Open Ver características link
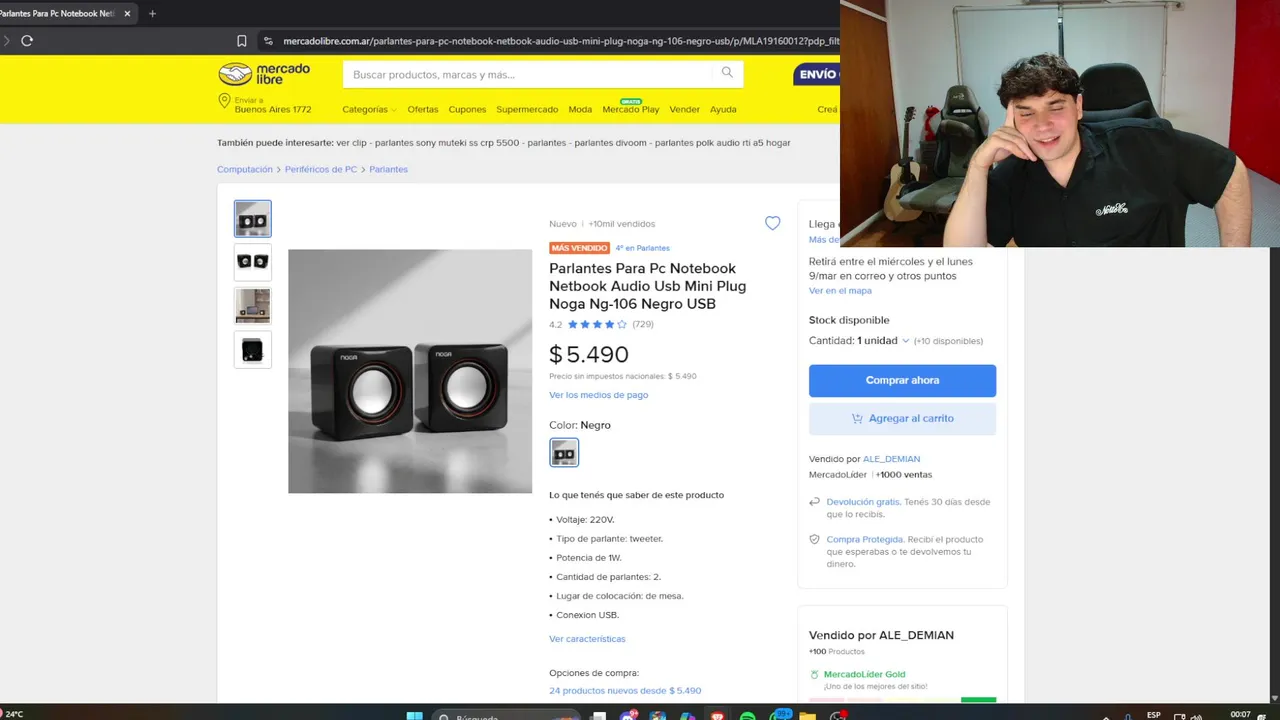The image size is (1280, 720). click(x=587, y=639)
